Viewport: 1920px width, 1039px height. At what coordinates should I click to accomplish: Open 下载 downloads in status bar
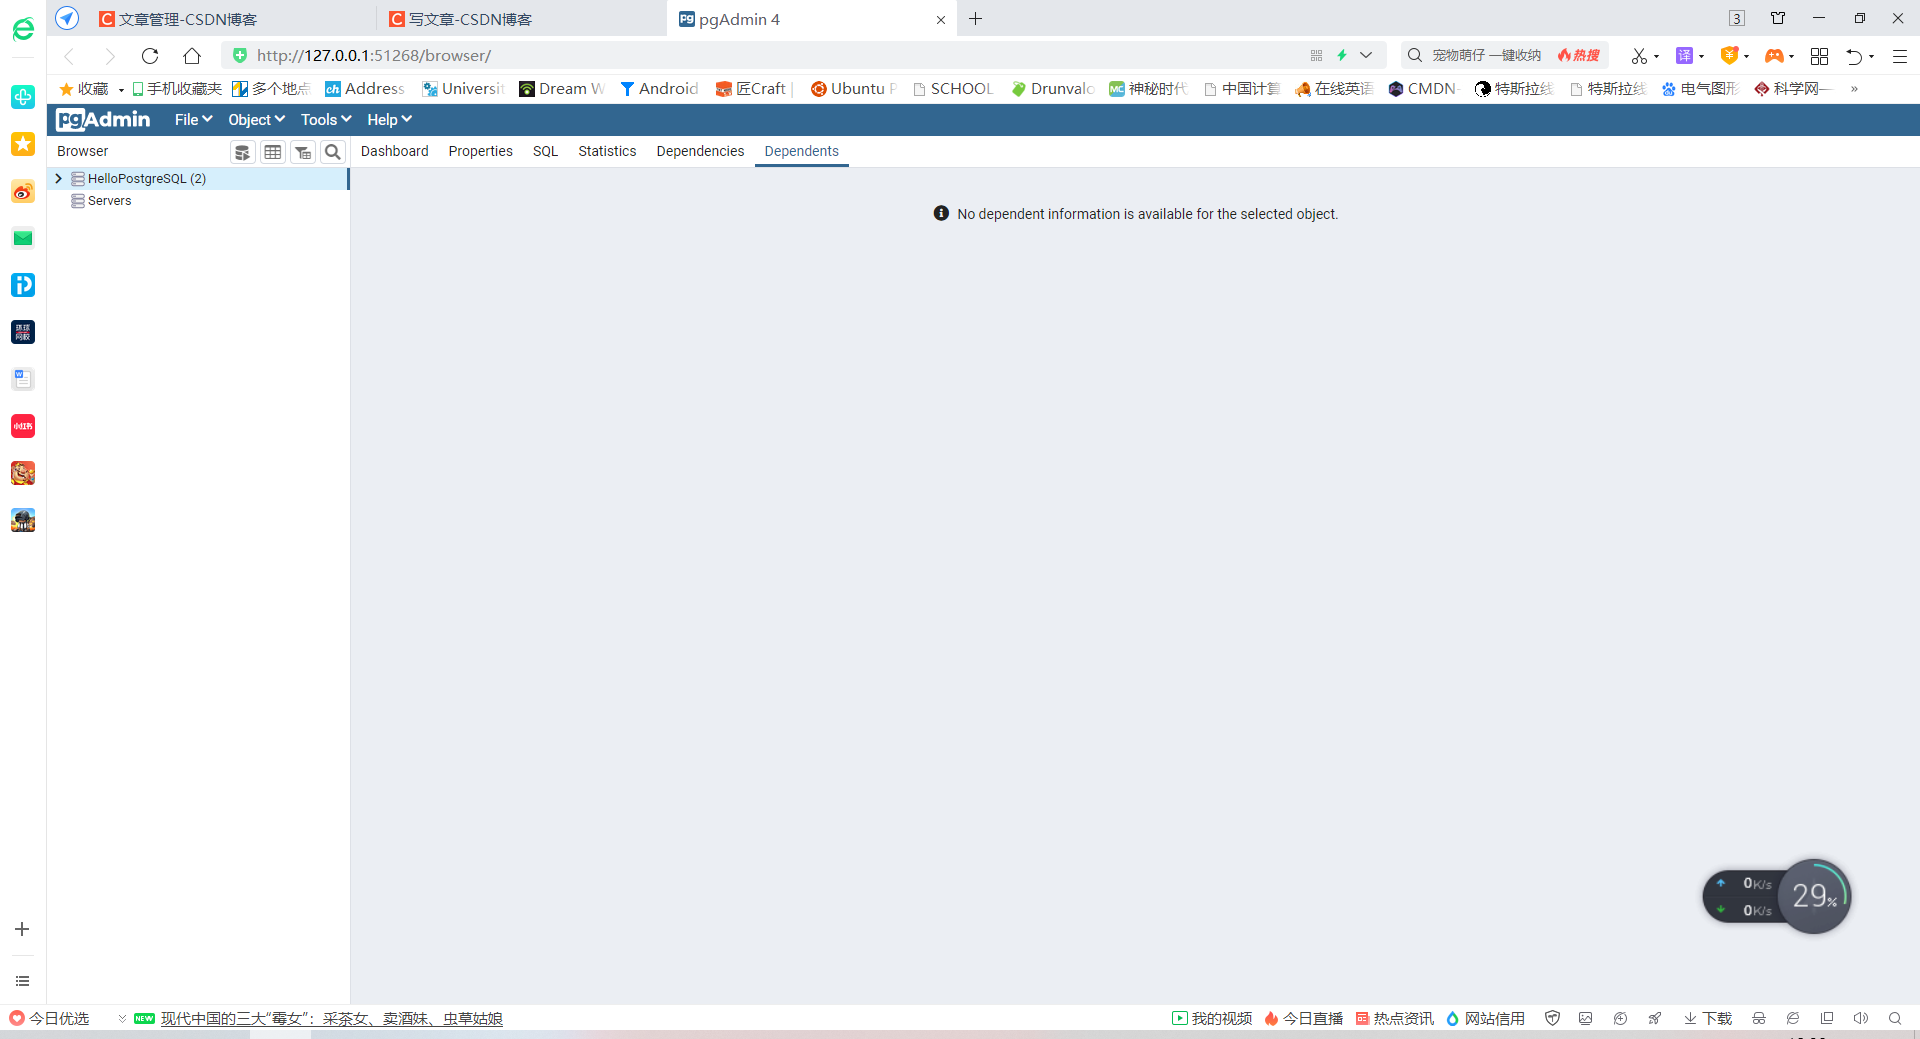coord(1708,1018)
